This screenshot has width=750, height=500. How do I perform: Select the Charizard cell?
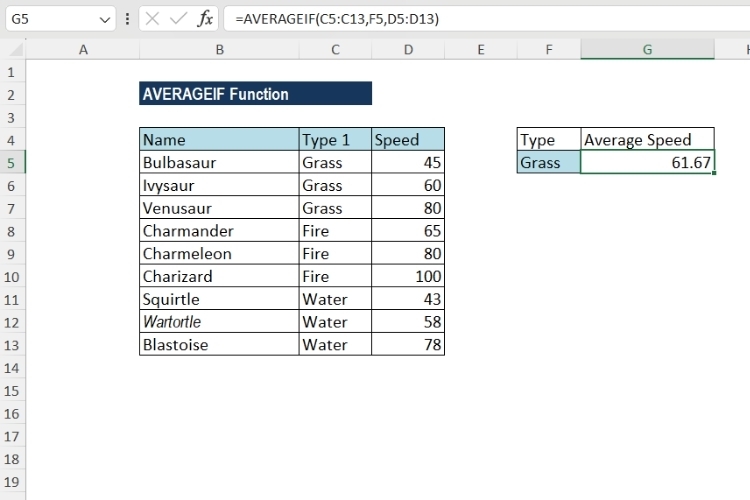[219, 276]
